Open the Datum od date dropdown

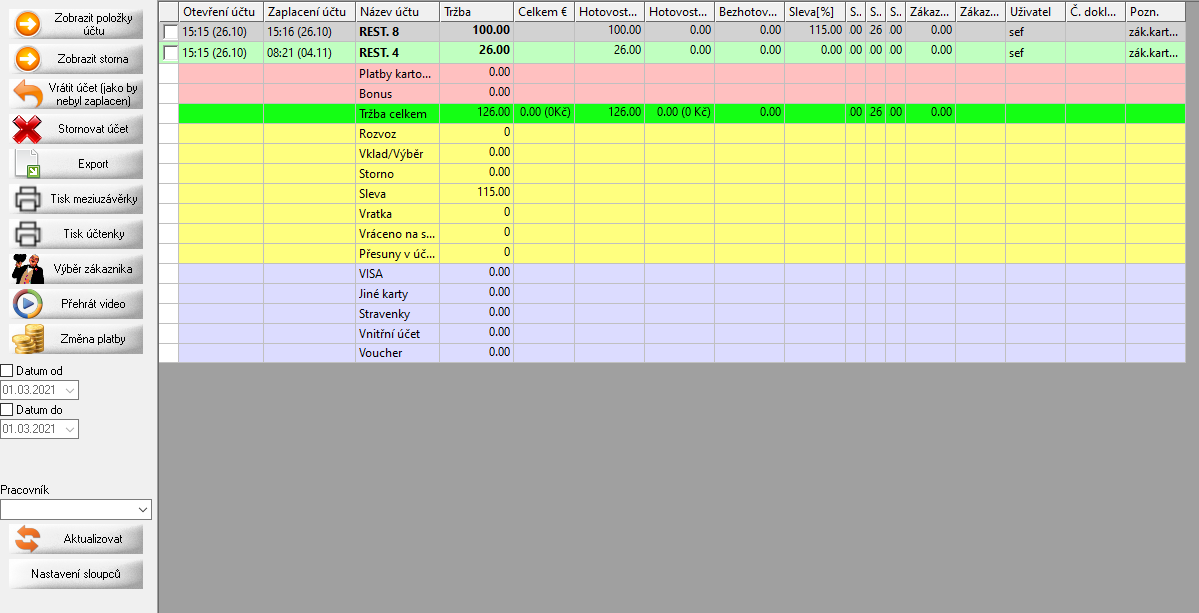(69, 390)
